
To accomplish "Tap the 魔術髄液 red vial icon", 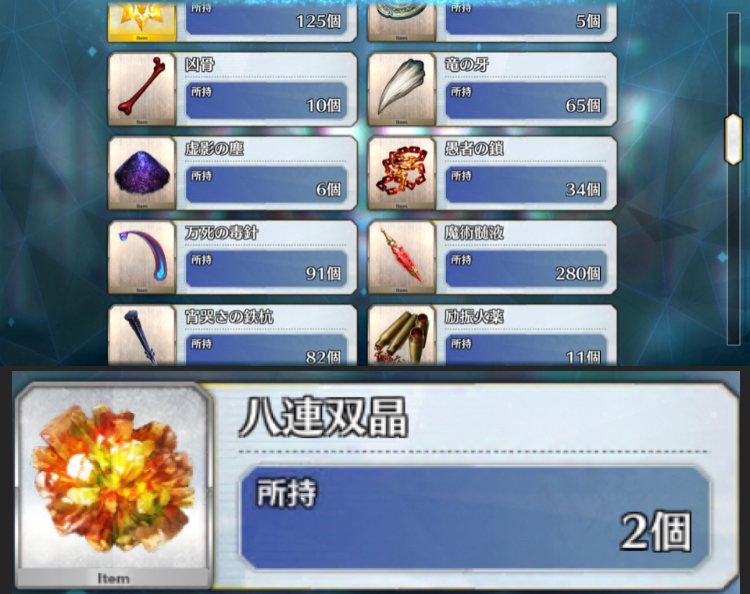I will click(402, 257).
